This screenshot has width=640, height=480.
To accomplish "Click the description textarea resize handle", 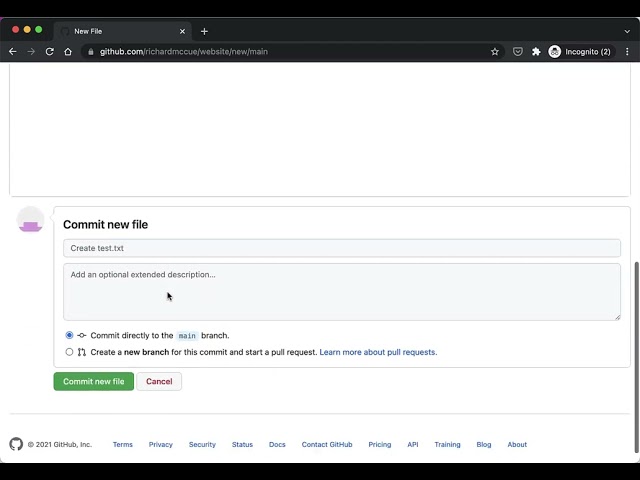I will [x=618, y=317].
